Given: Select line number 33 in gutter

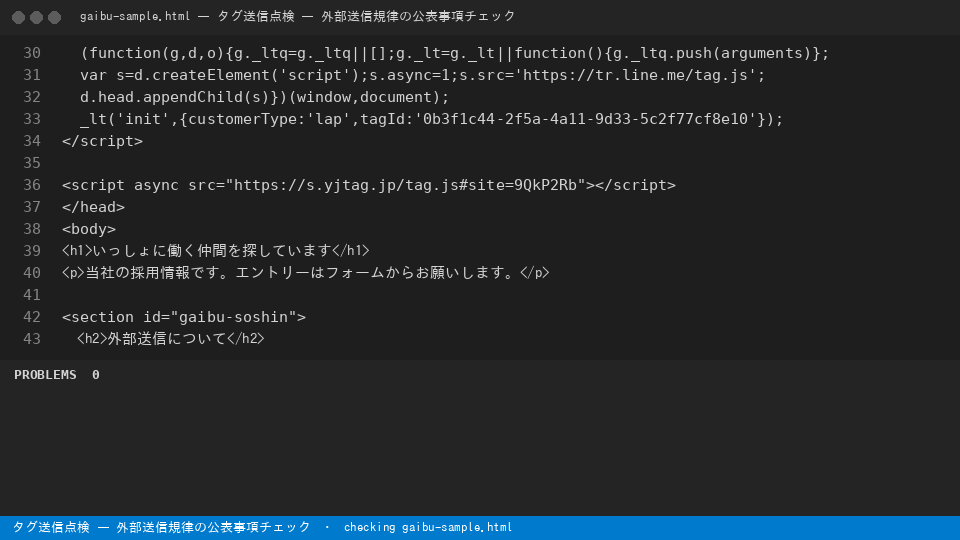Looking at the screenshot, I should tap(32, 119).
